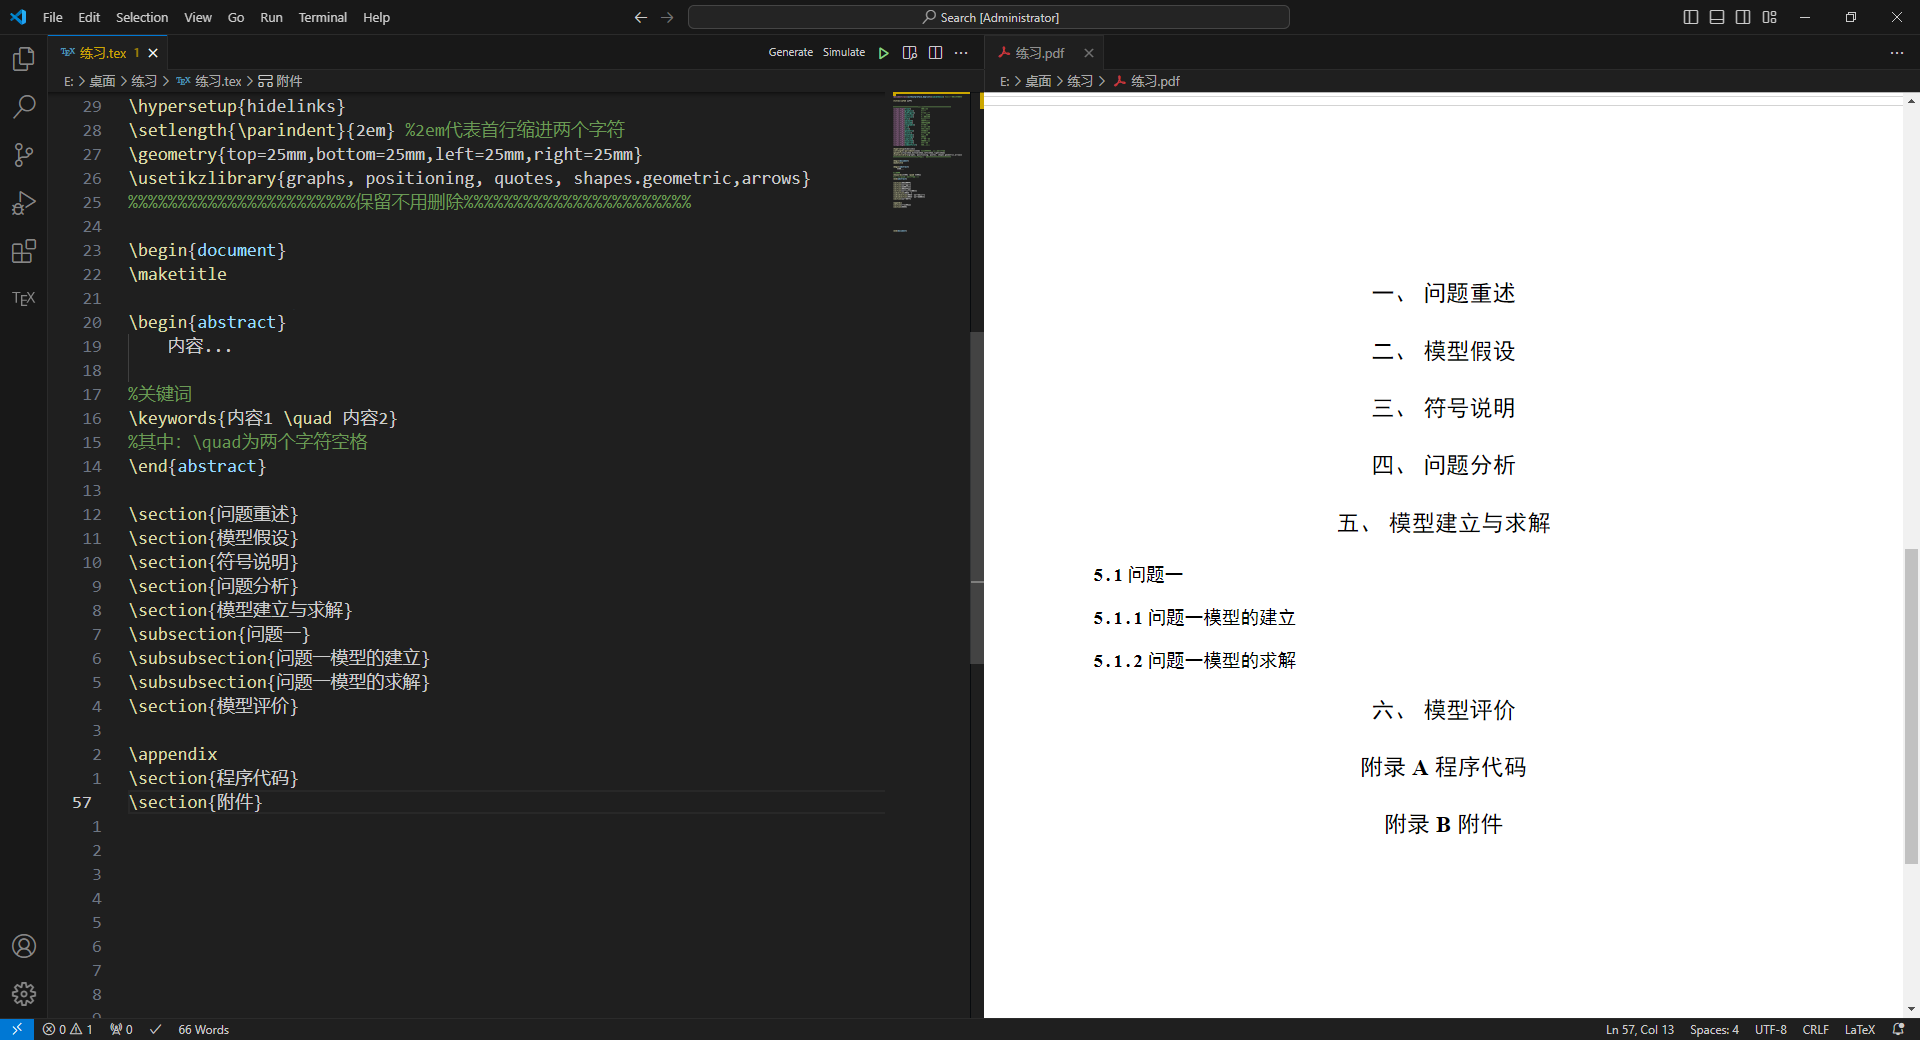
Task: Open the Source Control view
Action: coord(24,154)
